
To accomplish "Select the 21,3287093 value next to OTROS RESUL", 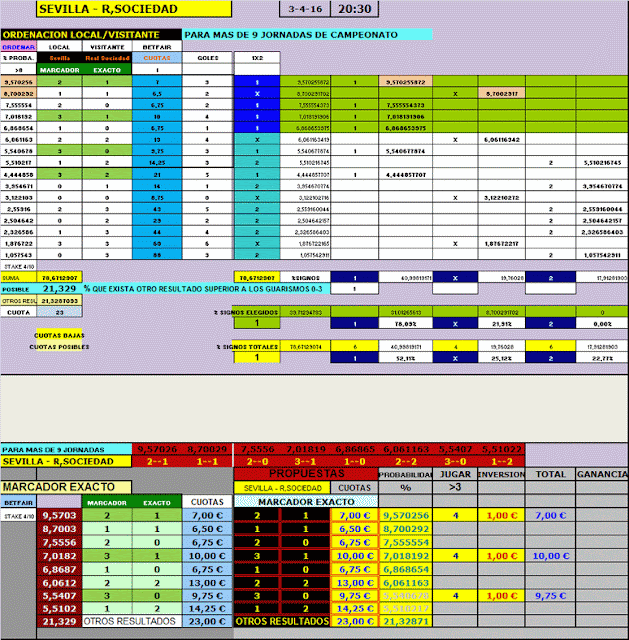I will 59,301.
